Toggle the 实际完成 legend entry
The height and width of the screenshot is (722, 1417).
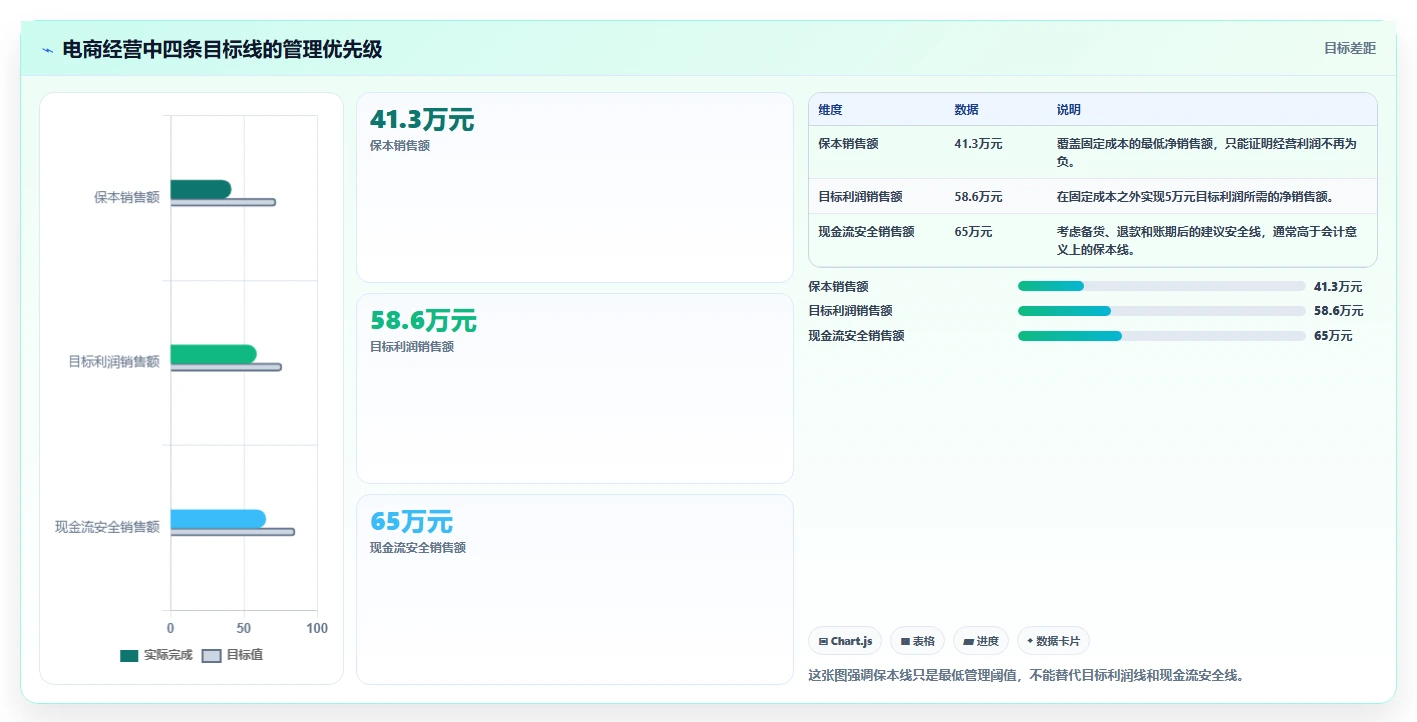coord(156,655)
